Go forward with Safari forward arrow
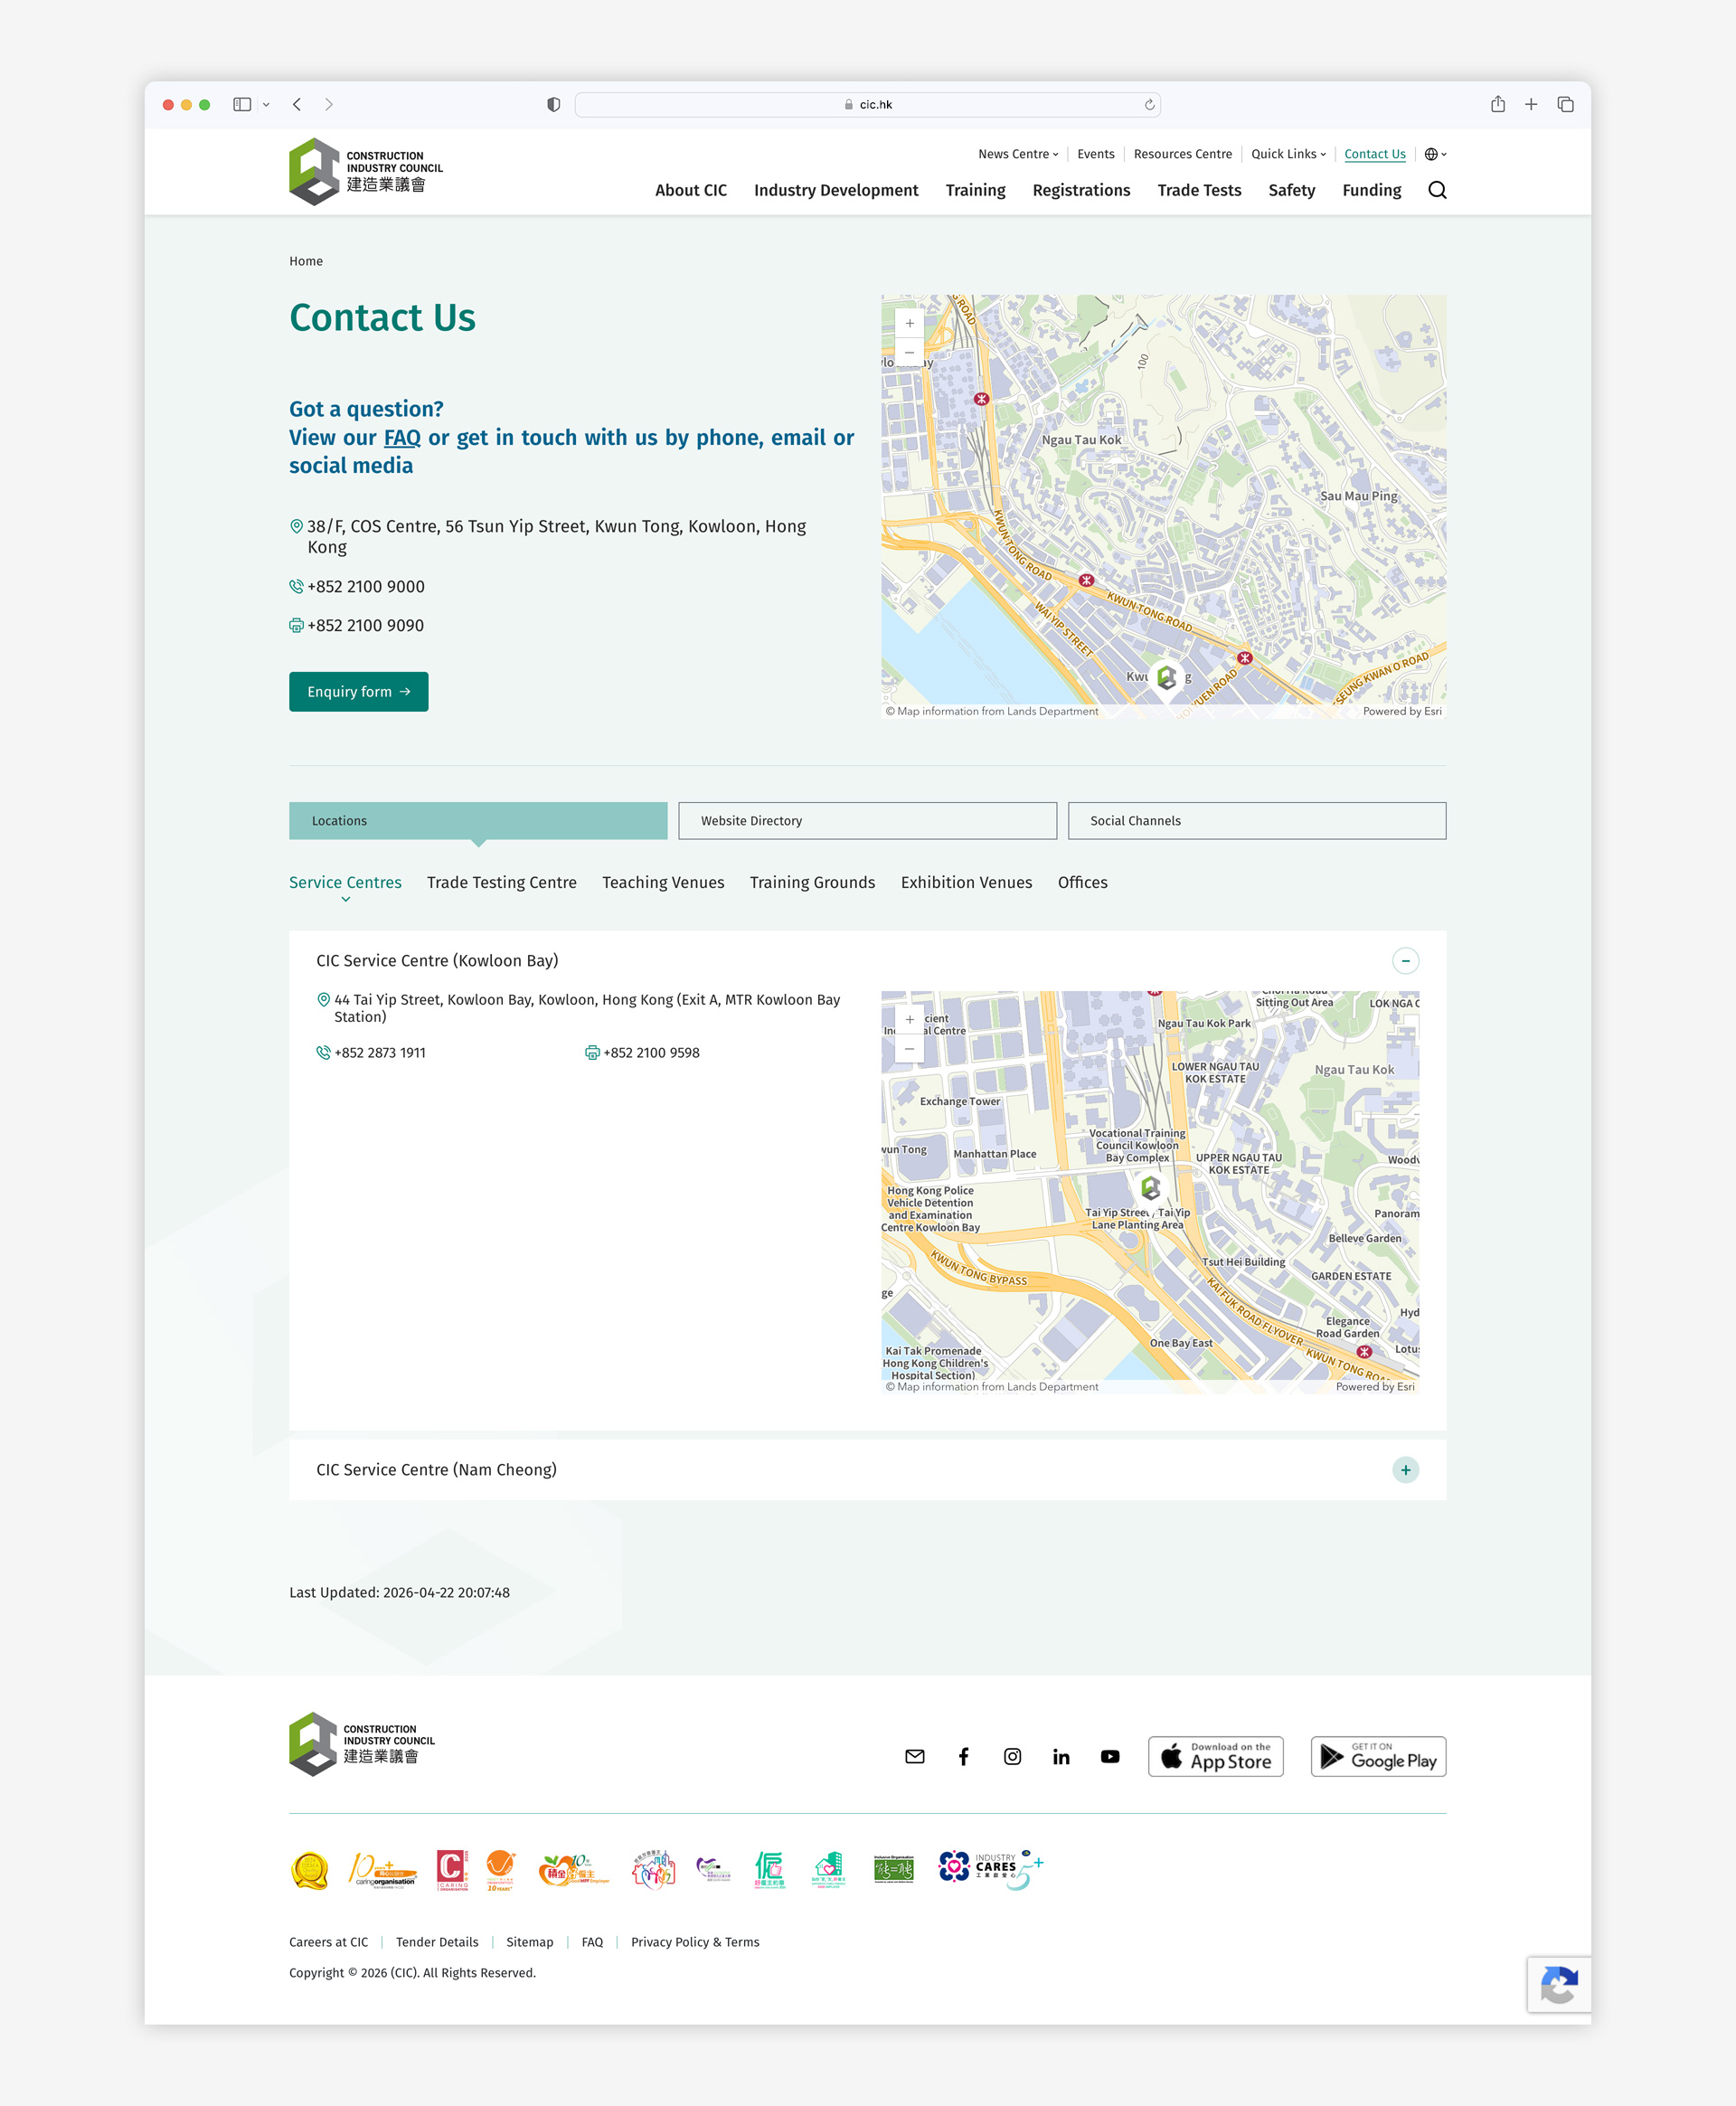The width and height of the screenshot is (1736, 2106). (x=329, y=104)
